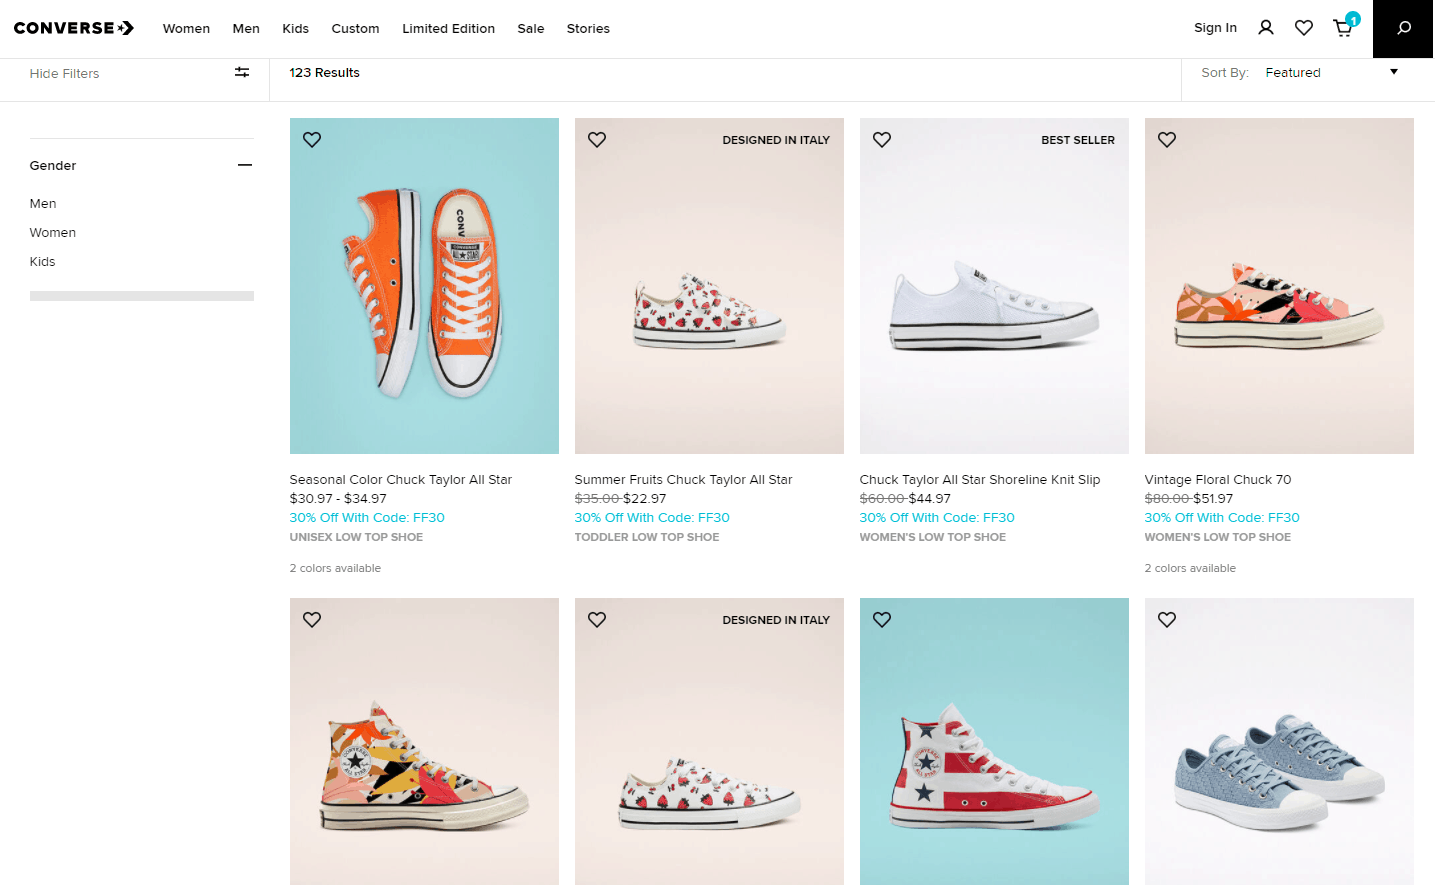Click the Sign In link
This screenshot has height=885, width=1435.
click(1215, 28)
